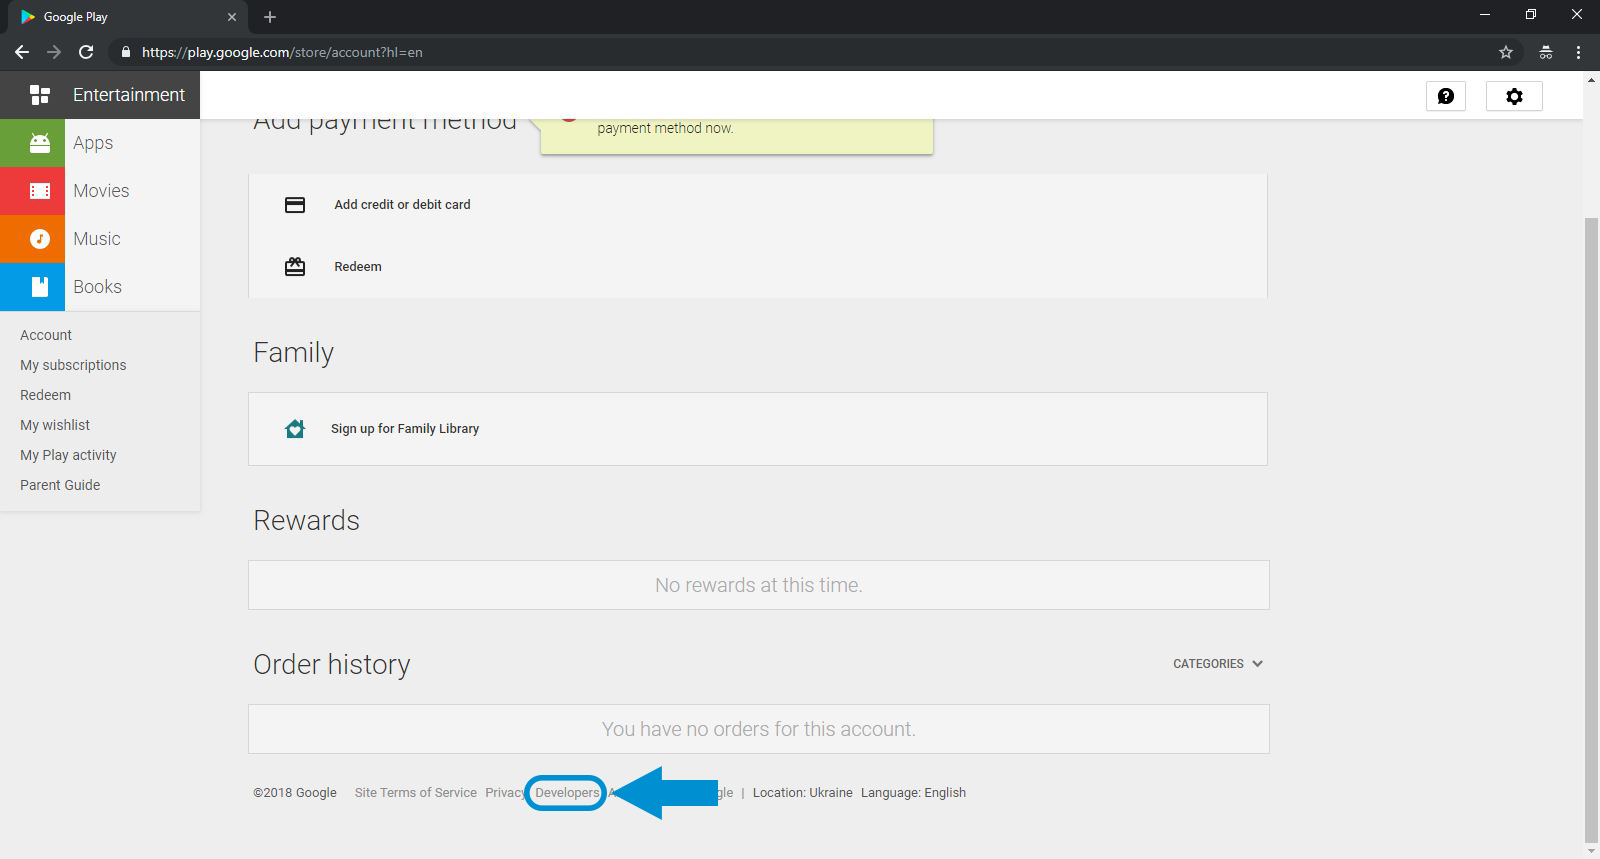Click the red Movies film icon

pyautogui.click(x=40, y=191)
